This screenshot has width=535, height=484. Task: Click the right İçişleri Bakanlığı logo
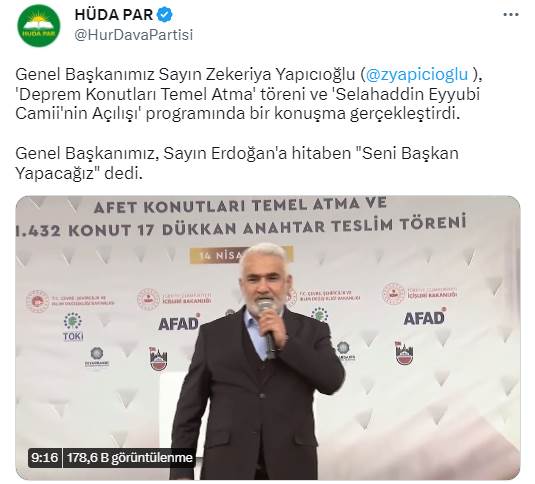tap(420, 293)
